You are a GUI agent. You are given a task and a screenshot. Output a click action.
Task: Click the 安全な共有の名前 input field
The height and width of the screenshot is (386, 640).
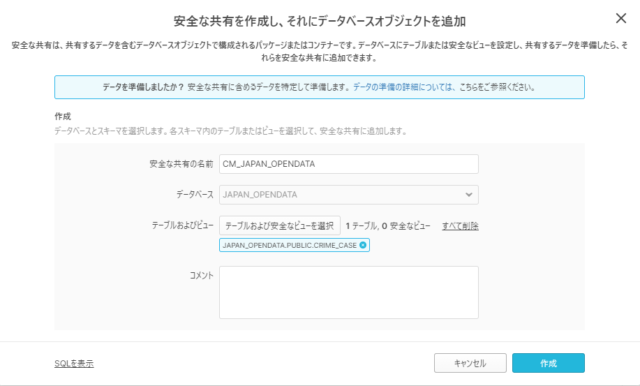point(349,164)
